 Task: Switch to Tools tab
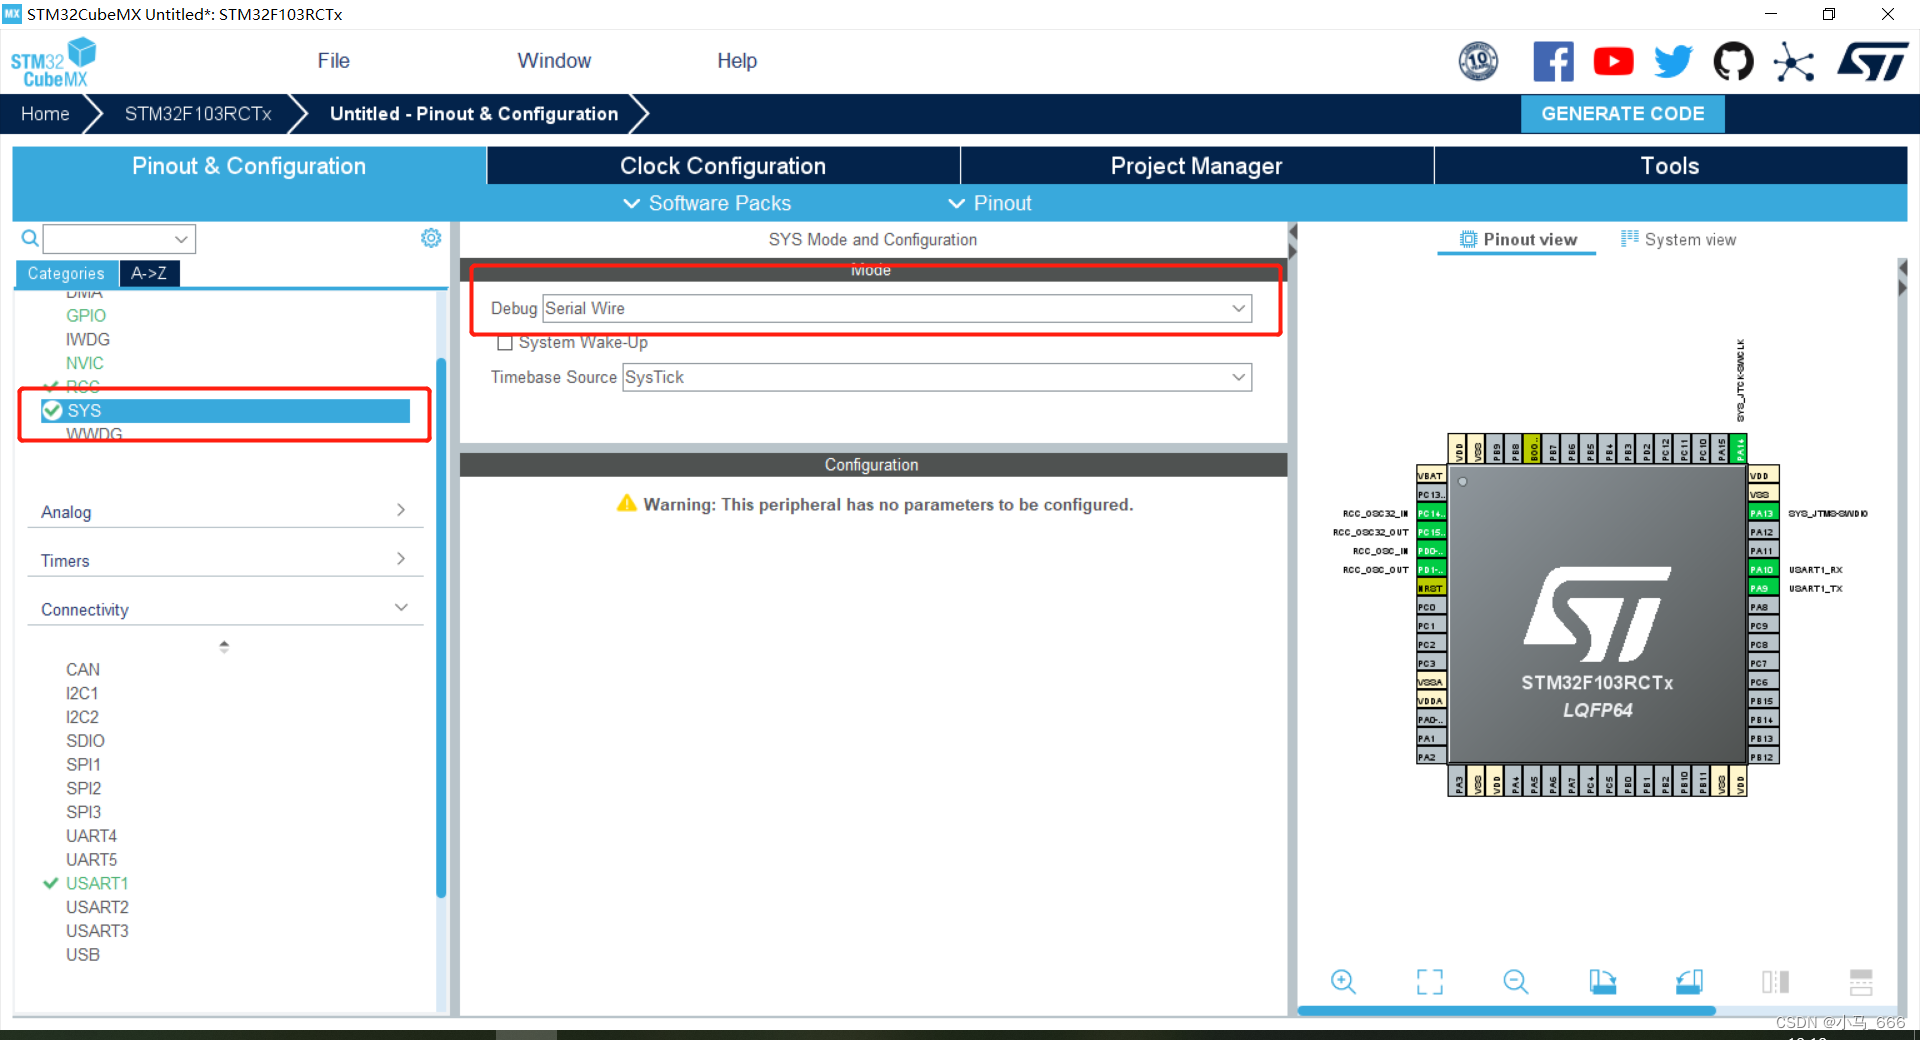click(x=1670, y=166)
